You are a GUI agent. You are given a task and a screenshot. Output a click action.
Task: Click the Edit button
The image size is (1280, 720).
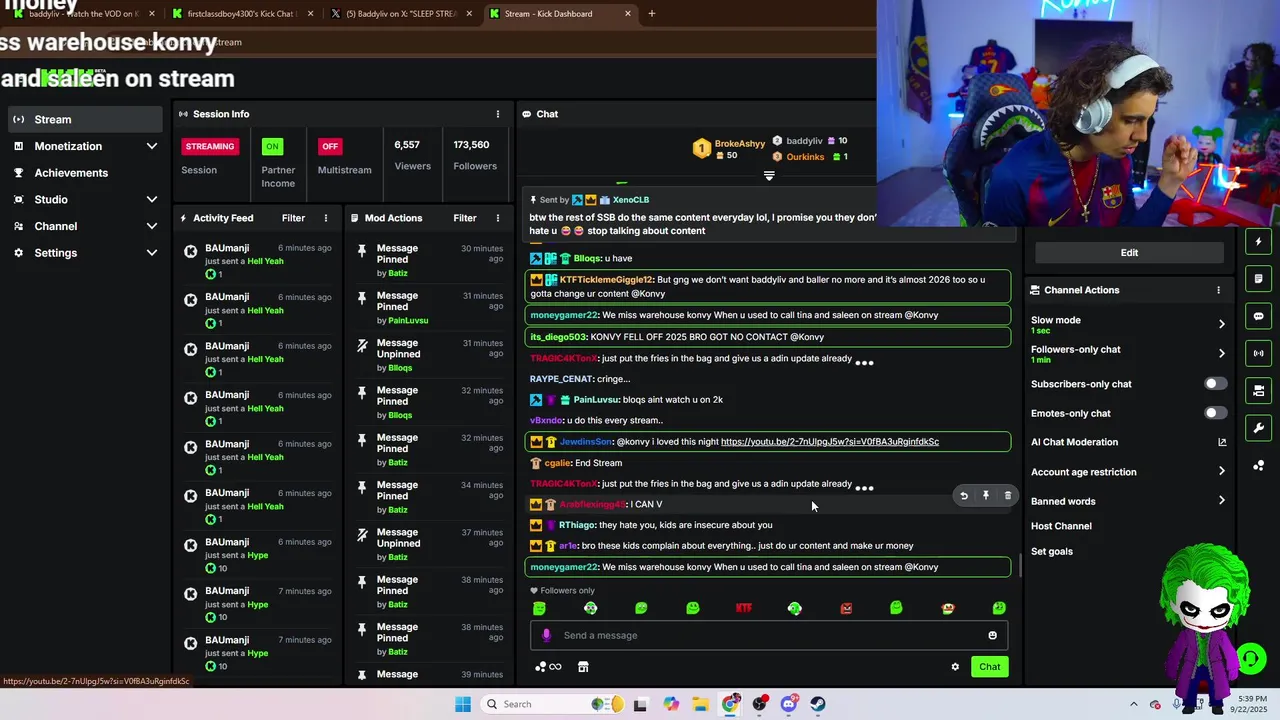point(1129,253)
